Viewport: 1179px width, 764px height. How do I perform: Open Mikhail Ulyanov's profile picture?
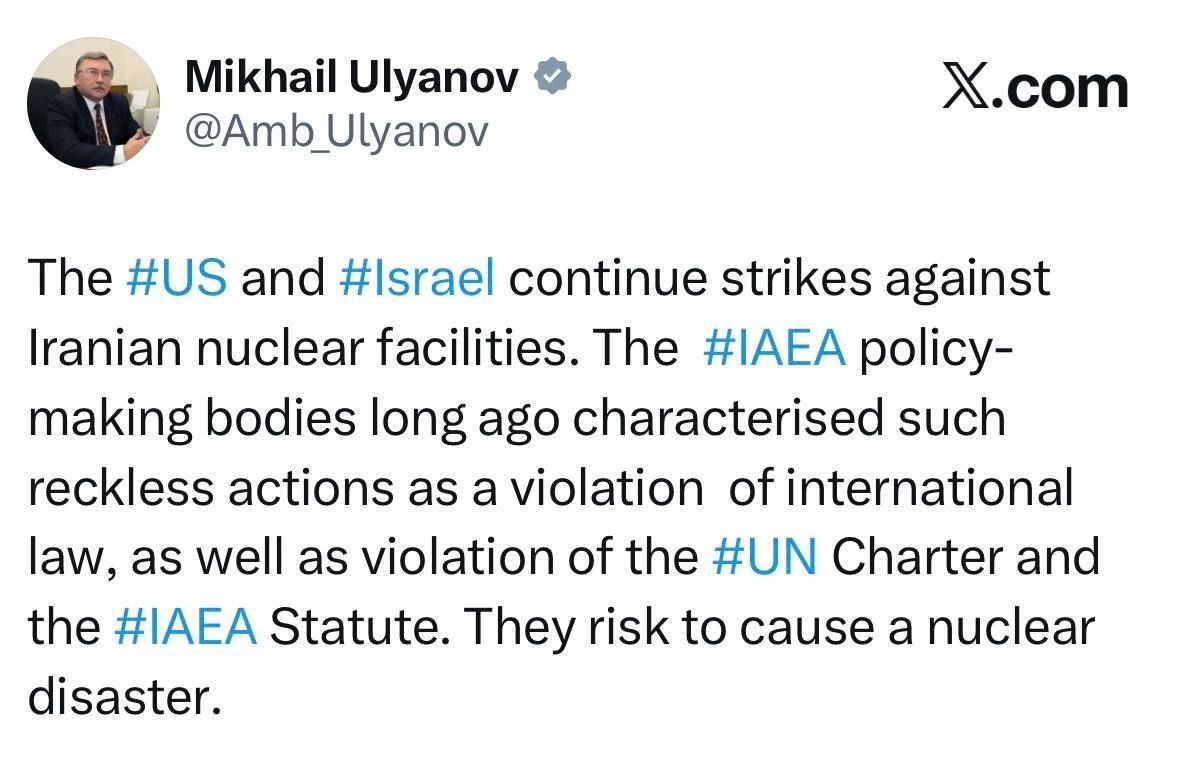tap(92, 103)
